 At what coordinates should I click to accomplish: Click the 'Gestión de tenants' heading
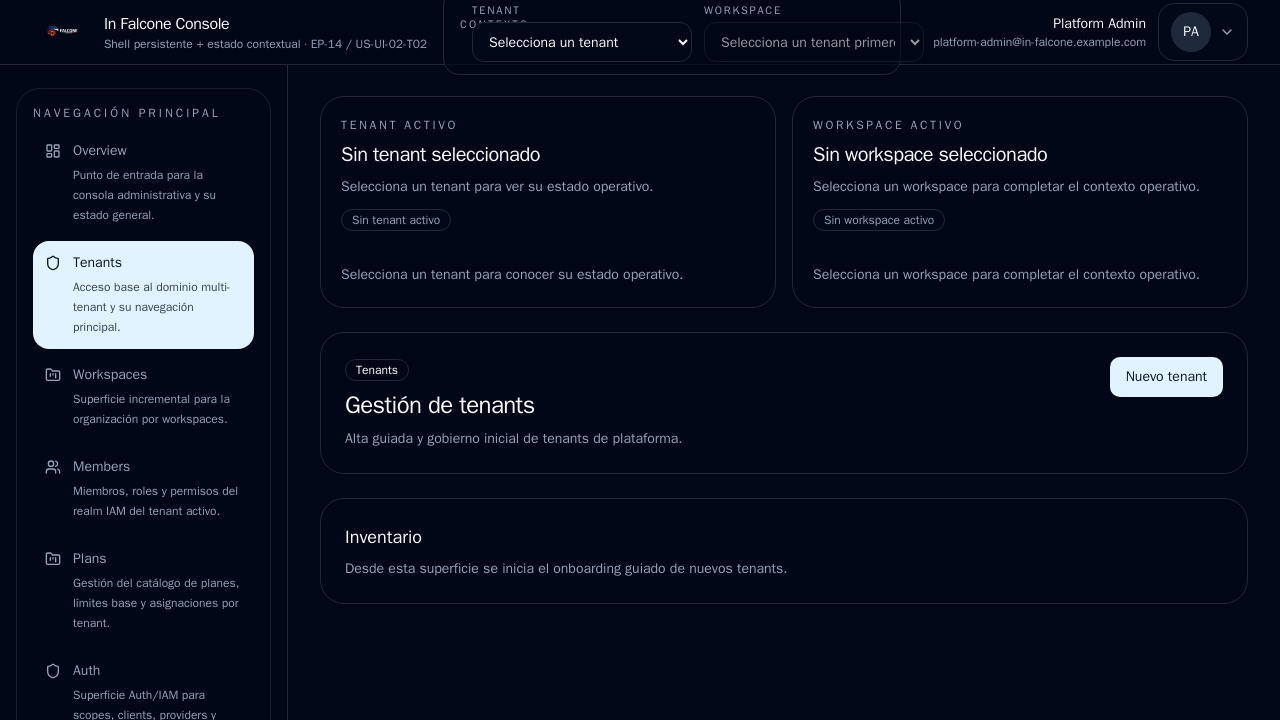440,405
